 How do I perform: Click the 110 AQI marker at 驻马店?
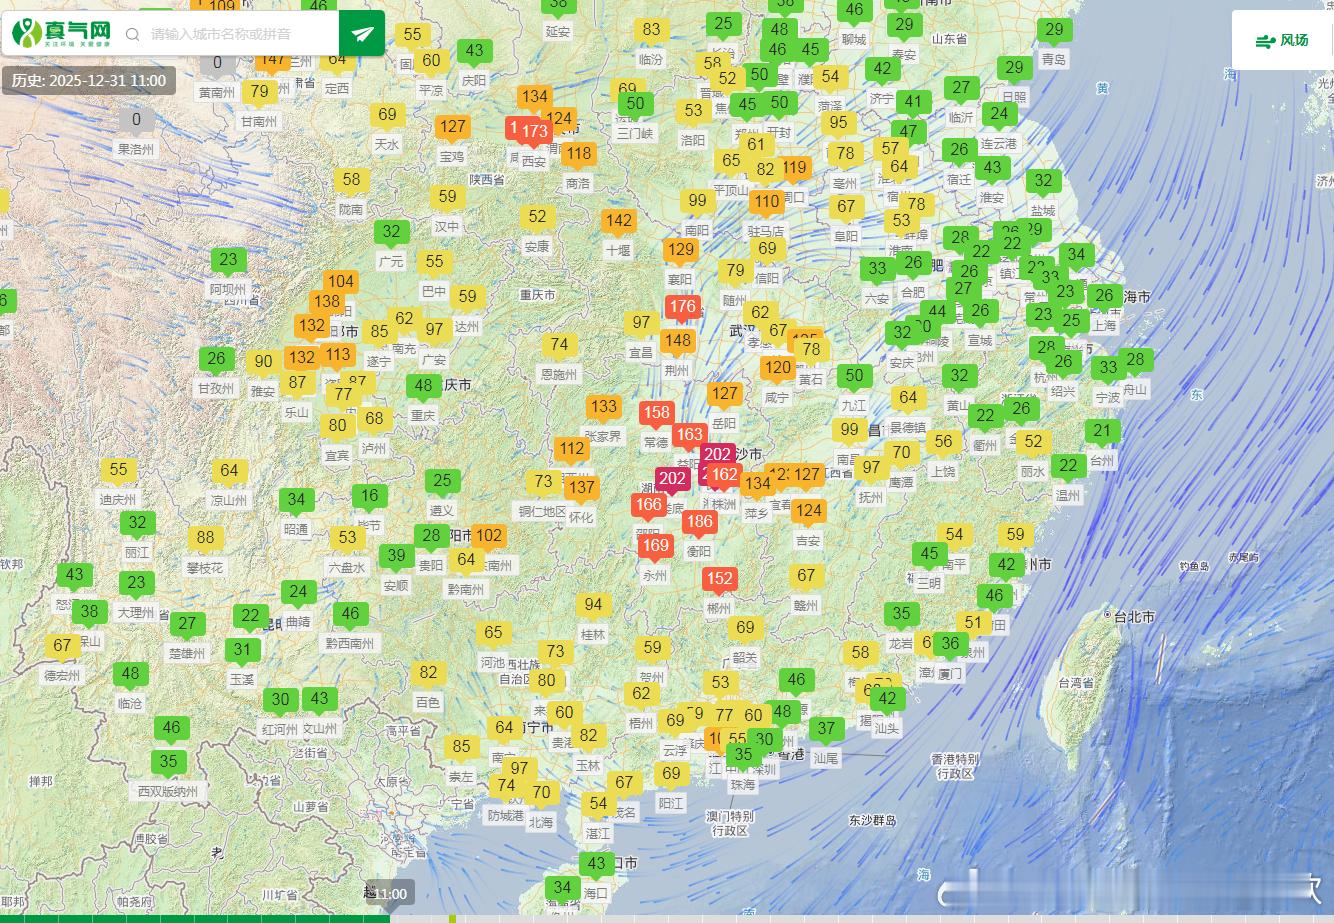tap(767, 202)
